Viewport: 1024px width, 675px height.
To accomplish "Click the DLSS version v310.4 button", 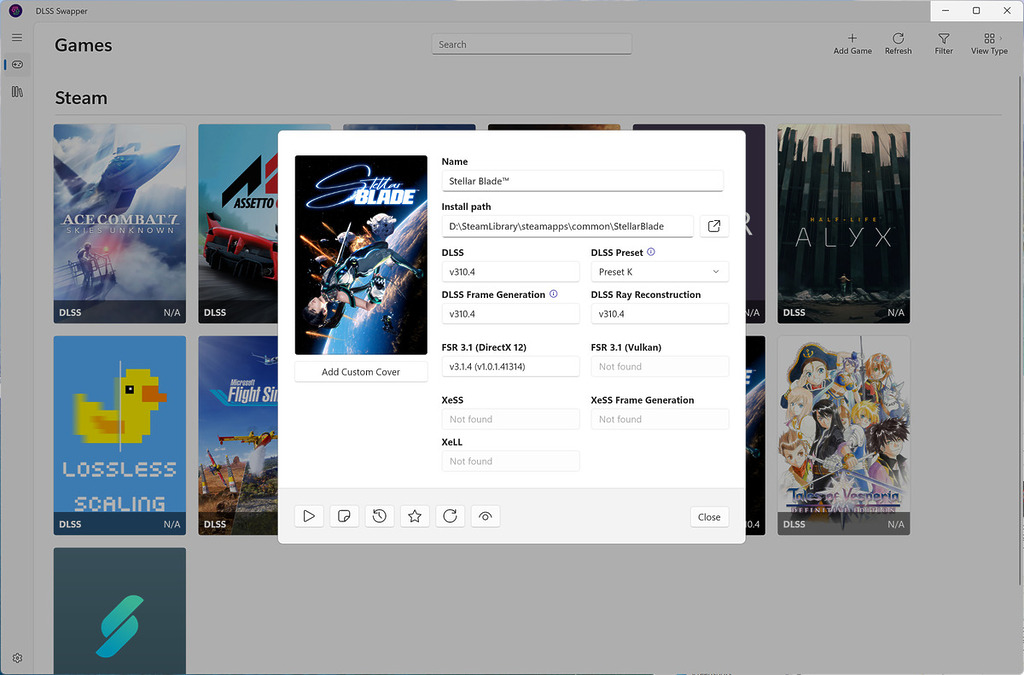I will pos(511,272).
